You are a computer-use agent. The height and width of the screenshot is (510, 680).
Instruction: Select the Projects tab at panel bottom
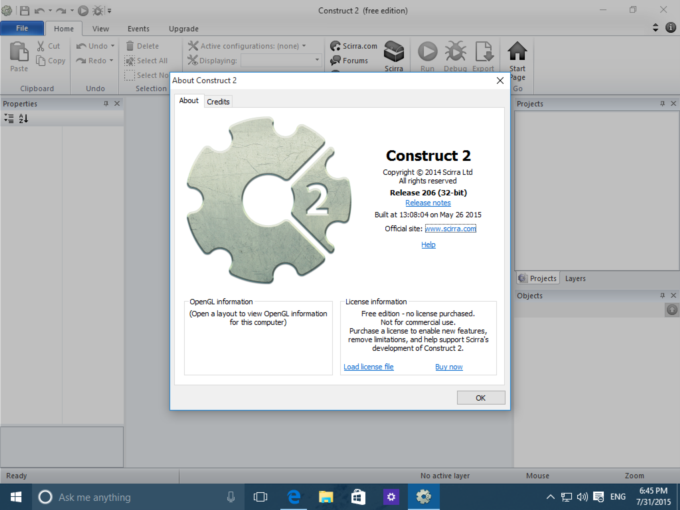[537, 278]
